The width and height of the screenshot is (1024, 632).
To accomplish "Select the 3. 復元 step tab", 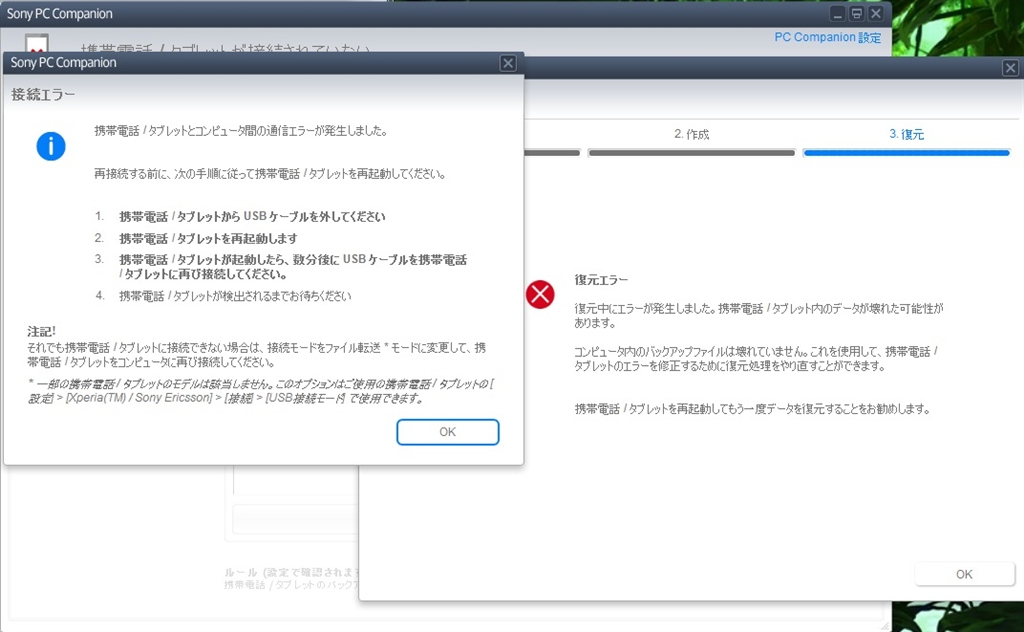I will [x=906, y=134].
